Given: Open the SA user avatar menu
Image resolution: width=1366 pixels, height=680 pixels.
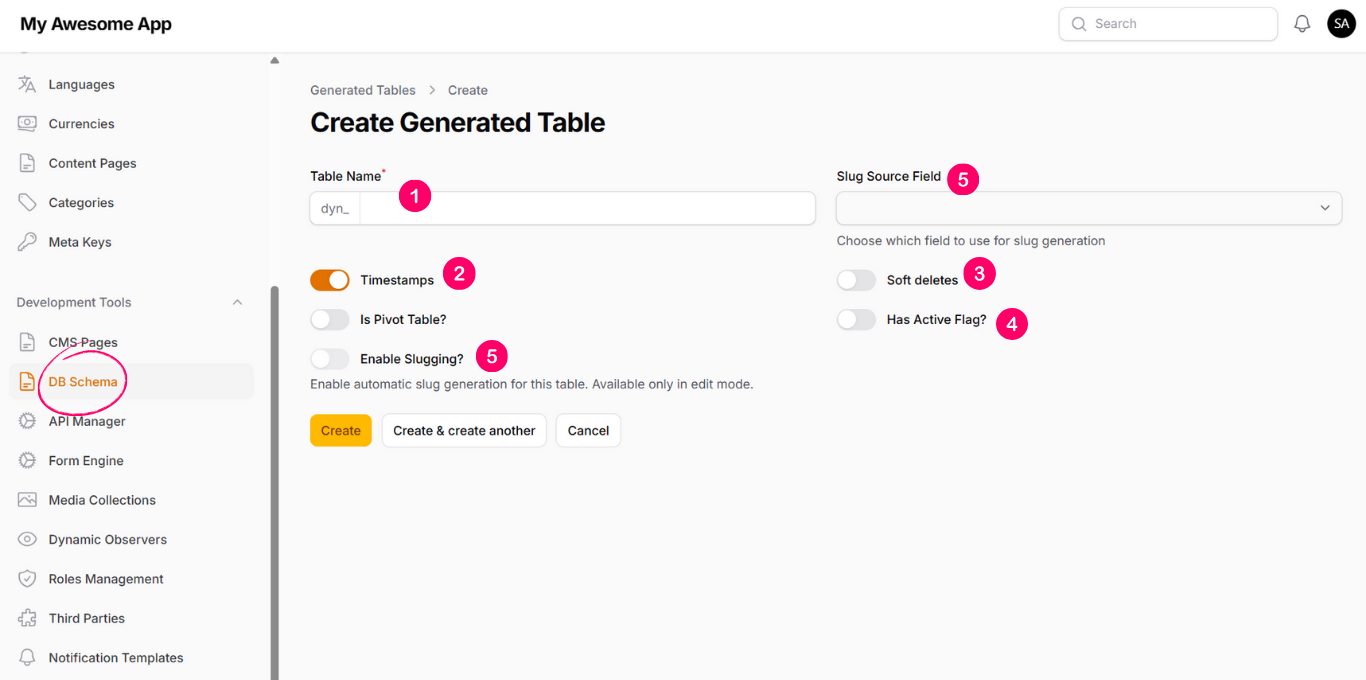Looking at the screenshot, I should tap(1341, 24).
